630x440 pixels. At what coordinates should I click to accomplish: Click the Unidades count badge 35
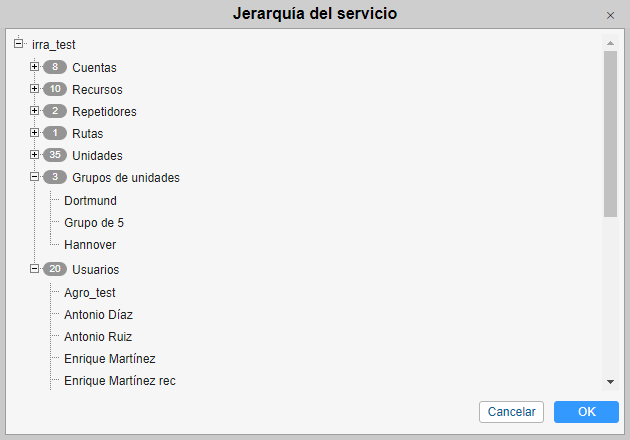click(54, 155)
